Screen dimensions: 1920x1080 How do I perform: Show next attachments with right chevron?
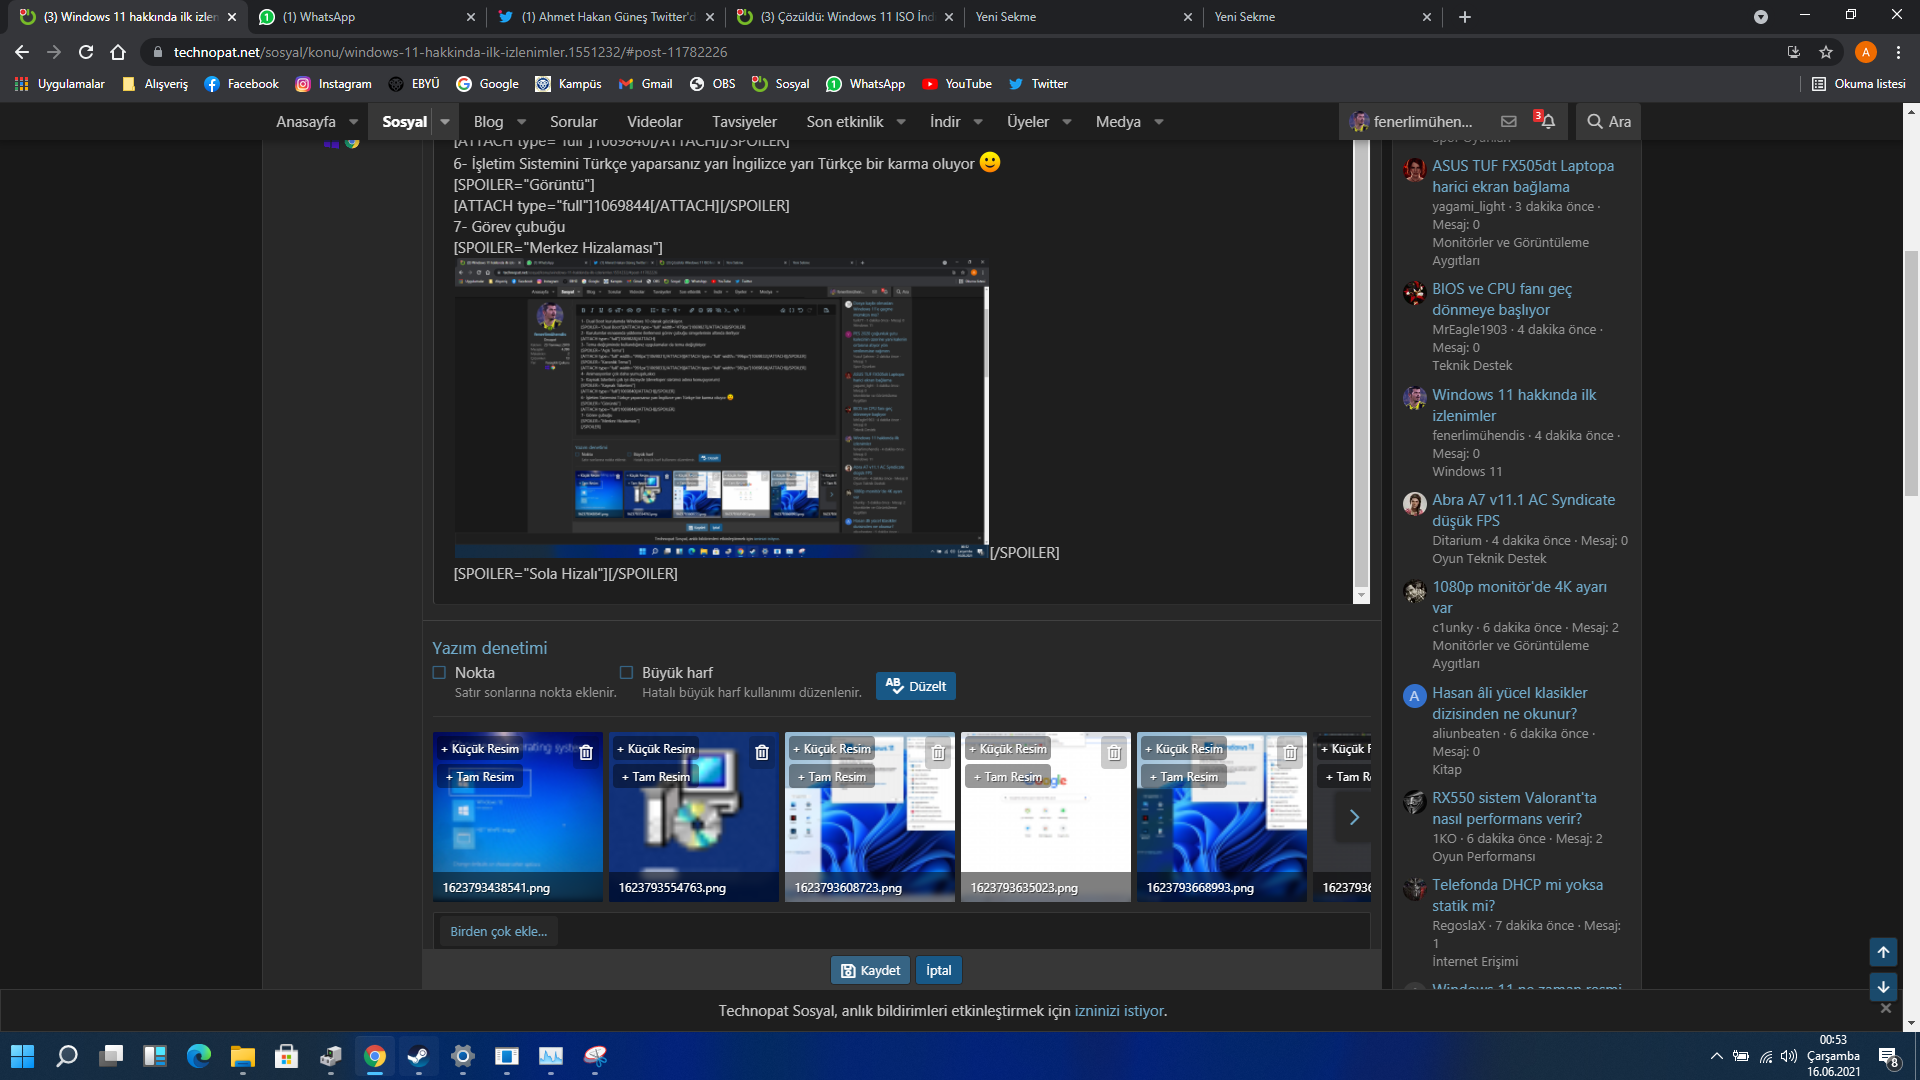1354,817
